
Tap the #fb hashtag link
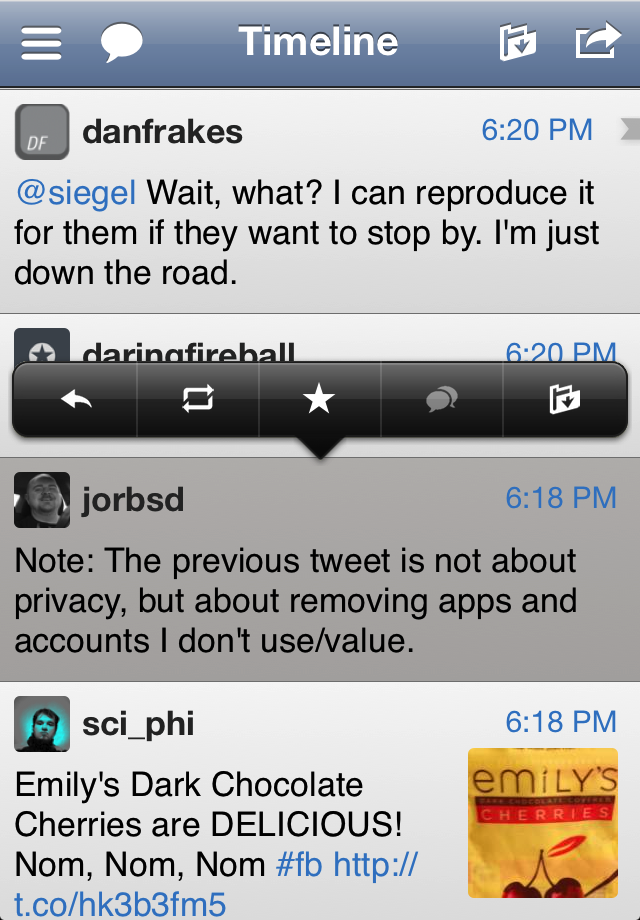coord(299,863)
